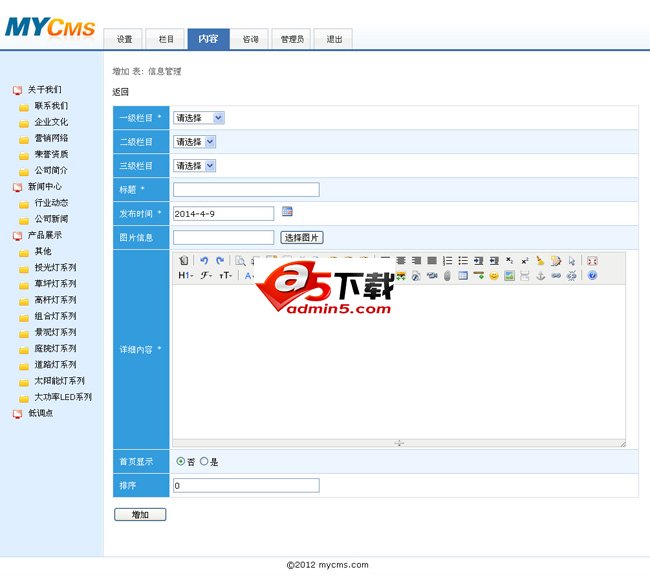This screenshot has width=650, height=576.
Task: Insert an attachment file with paperclip icon
Action: coord(447,275)
